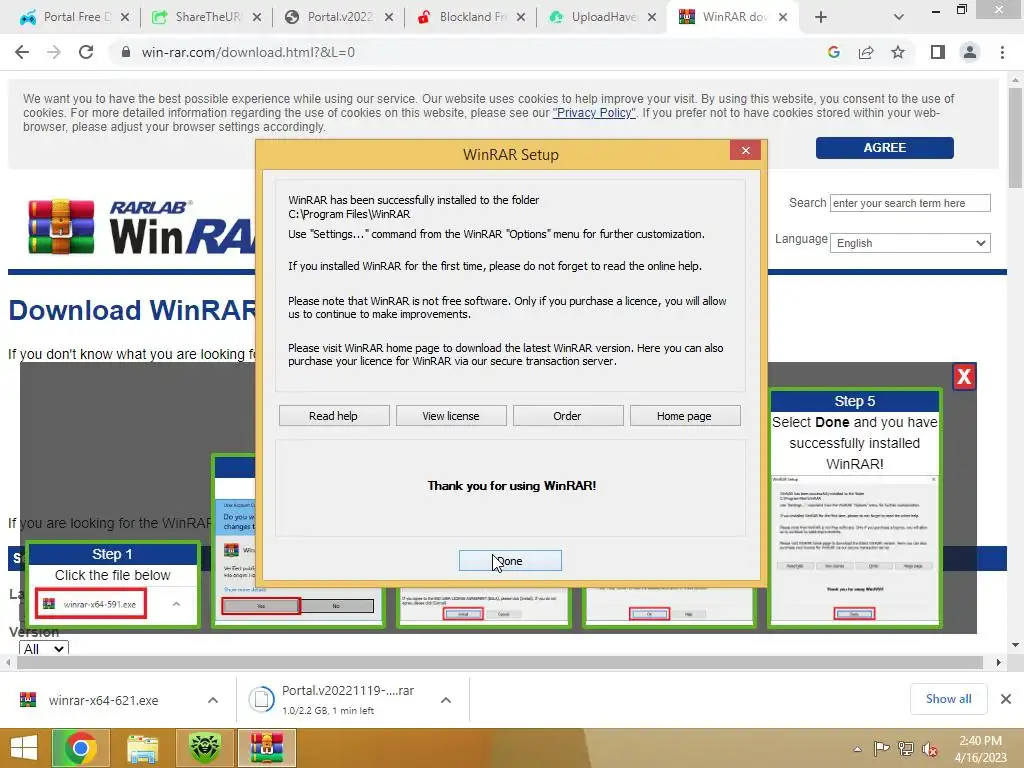
Task: Click the muted volume tray icon
Action: click(x=930, y=749)
